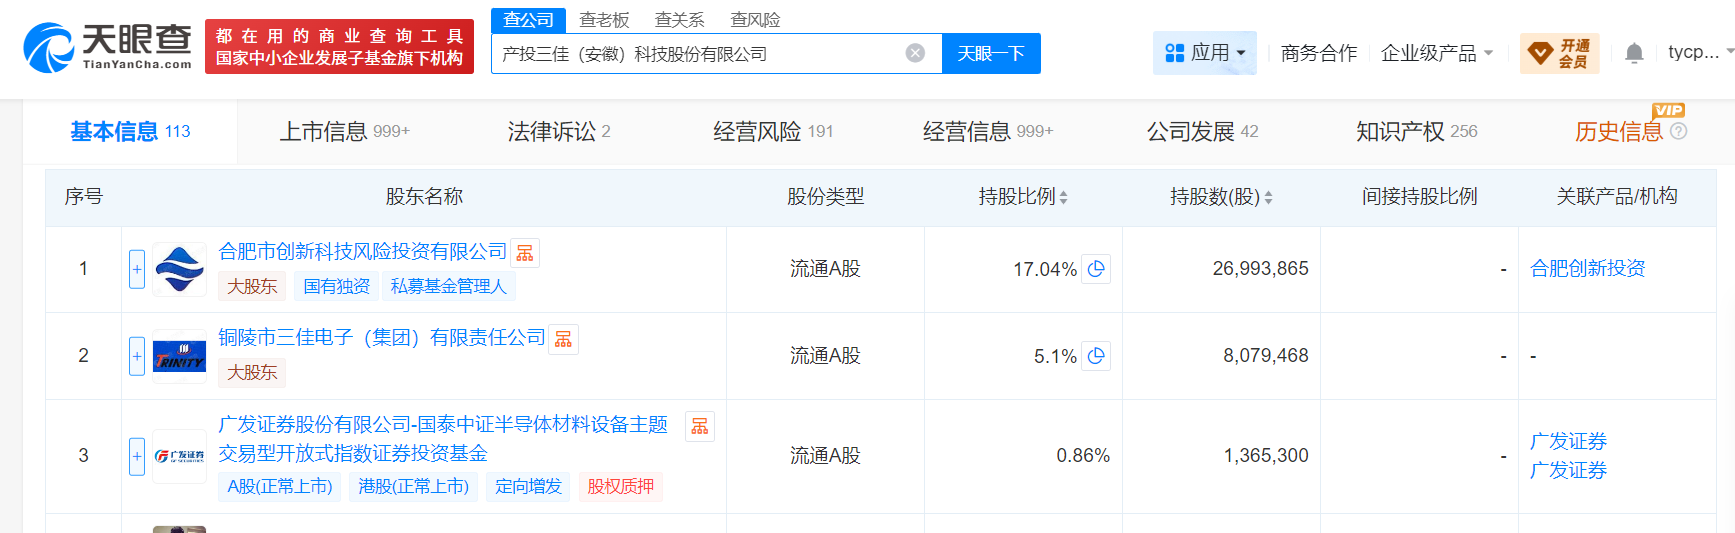Viewport: 1735px width, 533px height.
Task: Click the 合肥创新投资 company logo thumbnail
Action: [180, 269]
